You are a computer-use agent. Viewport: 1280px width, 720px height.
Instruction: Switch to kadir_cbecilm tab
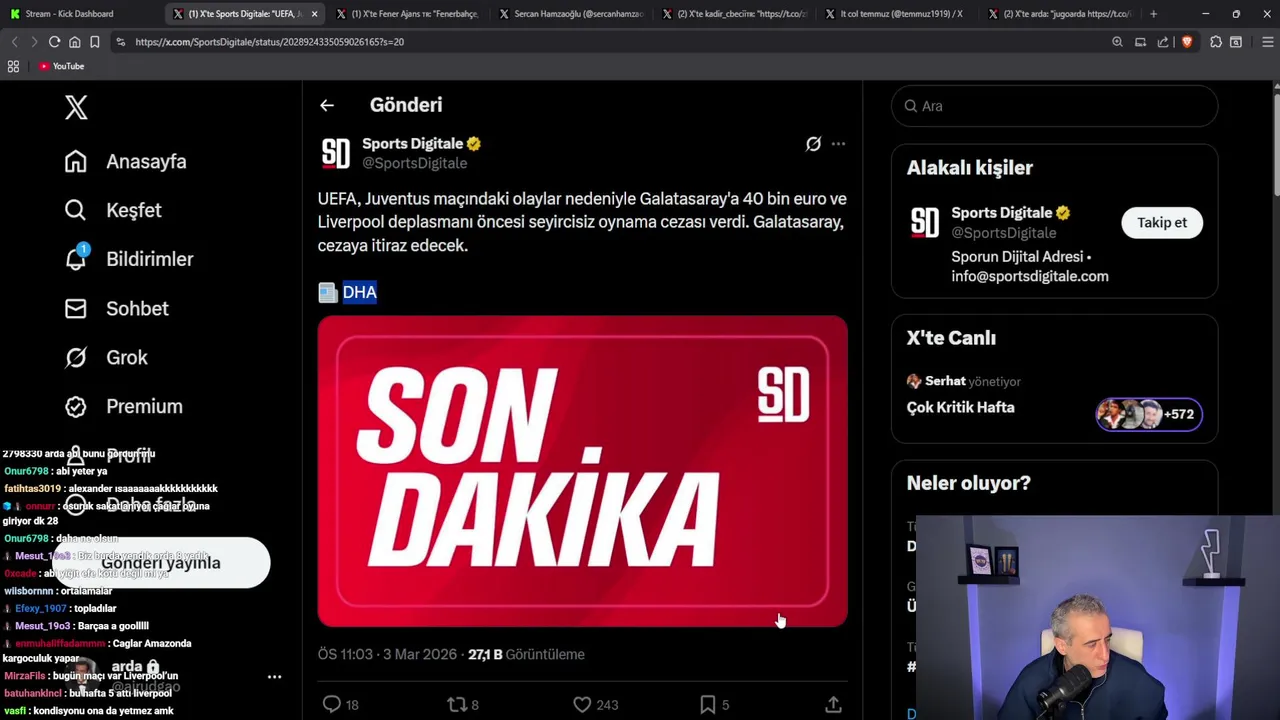pos(733,14)
